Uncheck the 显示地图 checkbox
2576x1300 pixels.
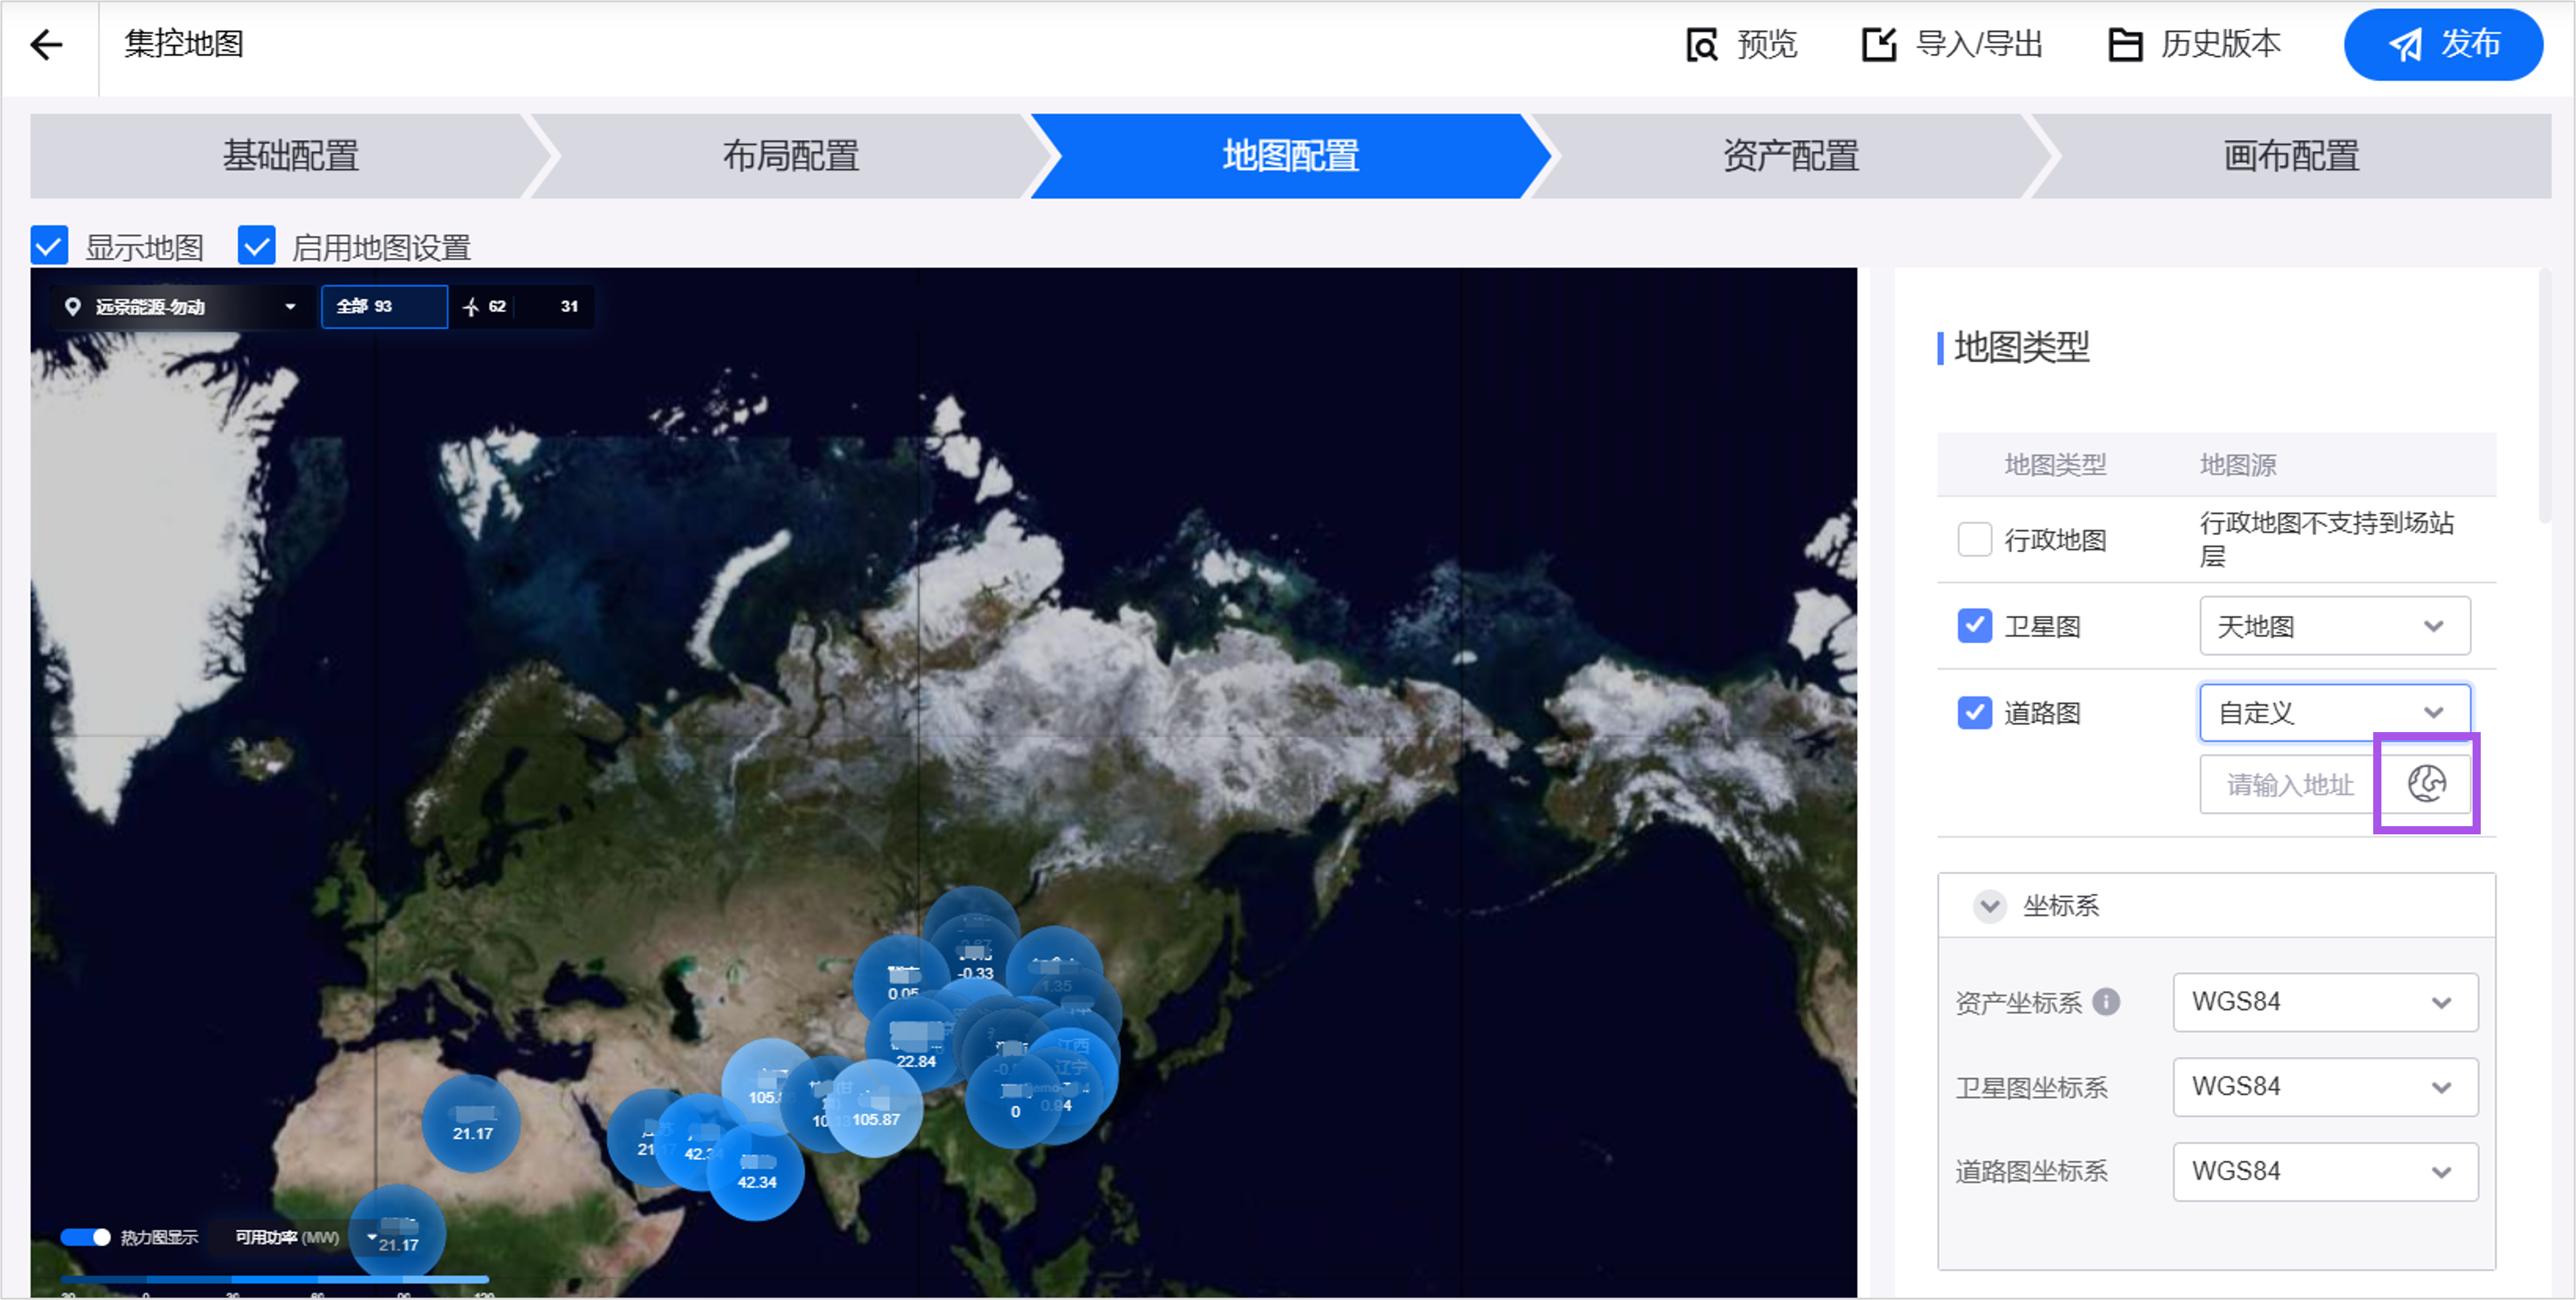pyautogui.click(x=49, y=246)
